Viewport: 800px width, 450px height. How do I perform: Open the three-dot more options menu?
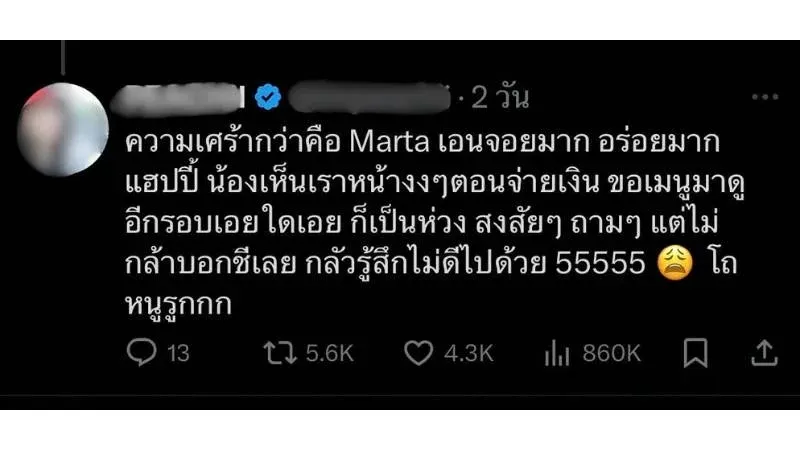[x=765, y=96]
